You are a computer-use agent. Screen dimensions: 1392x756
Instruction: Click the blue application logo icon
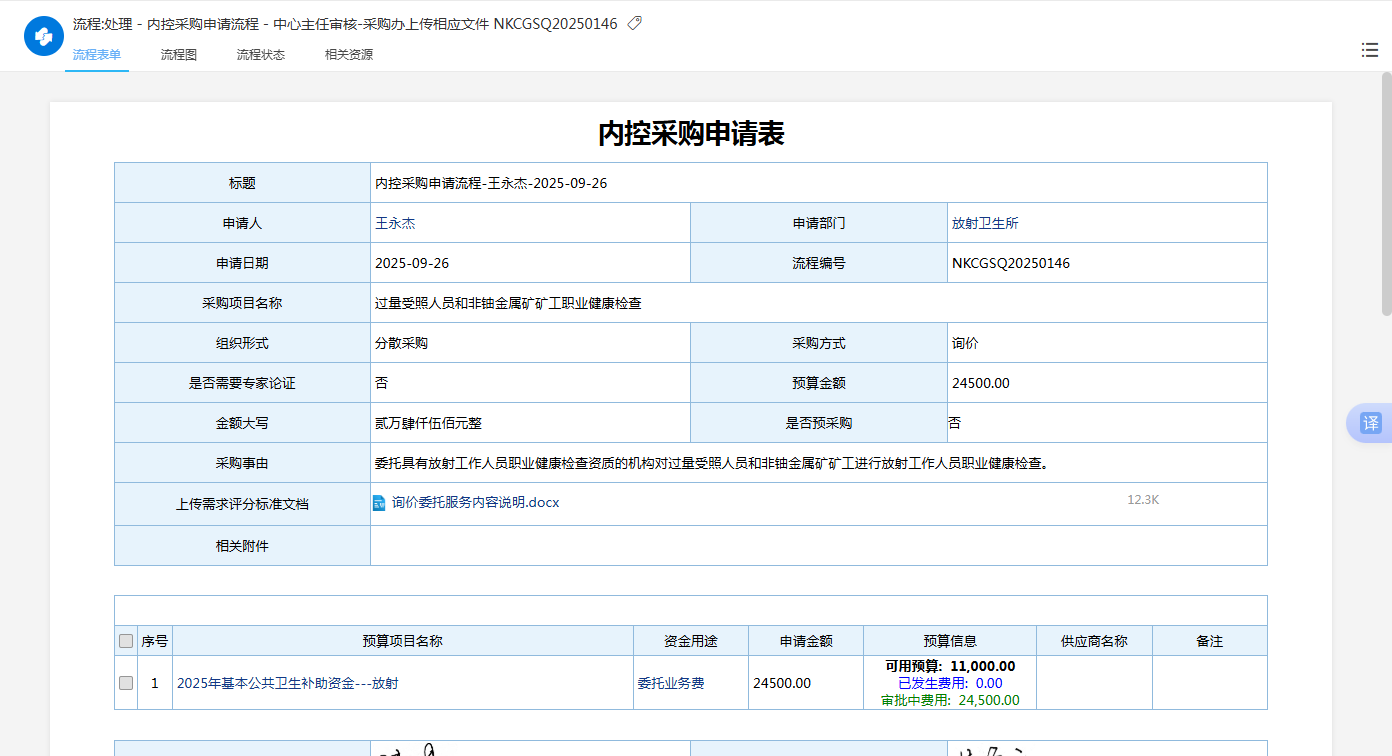[x=43, y=36]
